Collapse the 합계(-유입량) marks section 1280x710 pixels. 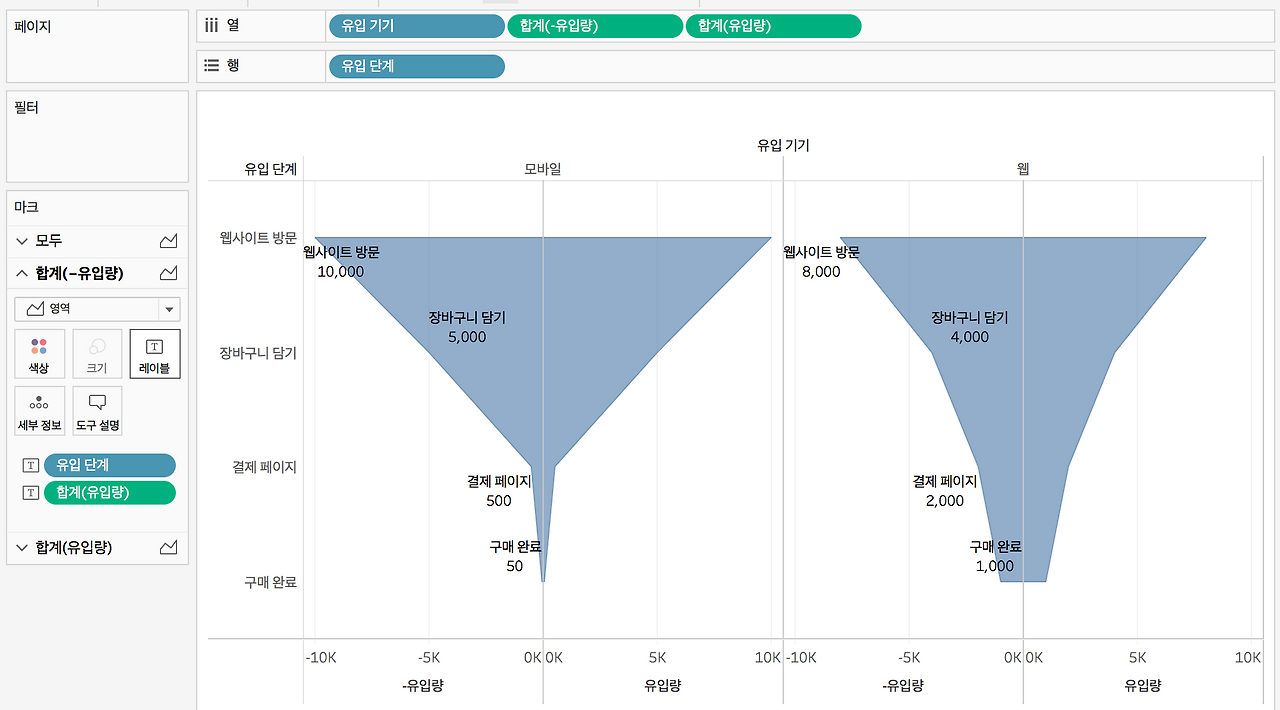(23, 273)
